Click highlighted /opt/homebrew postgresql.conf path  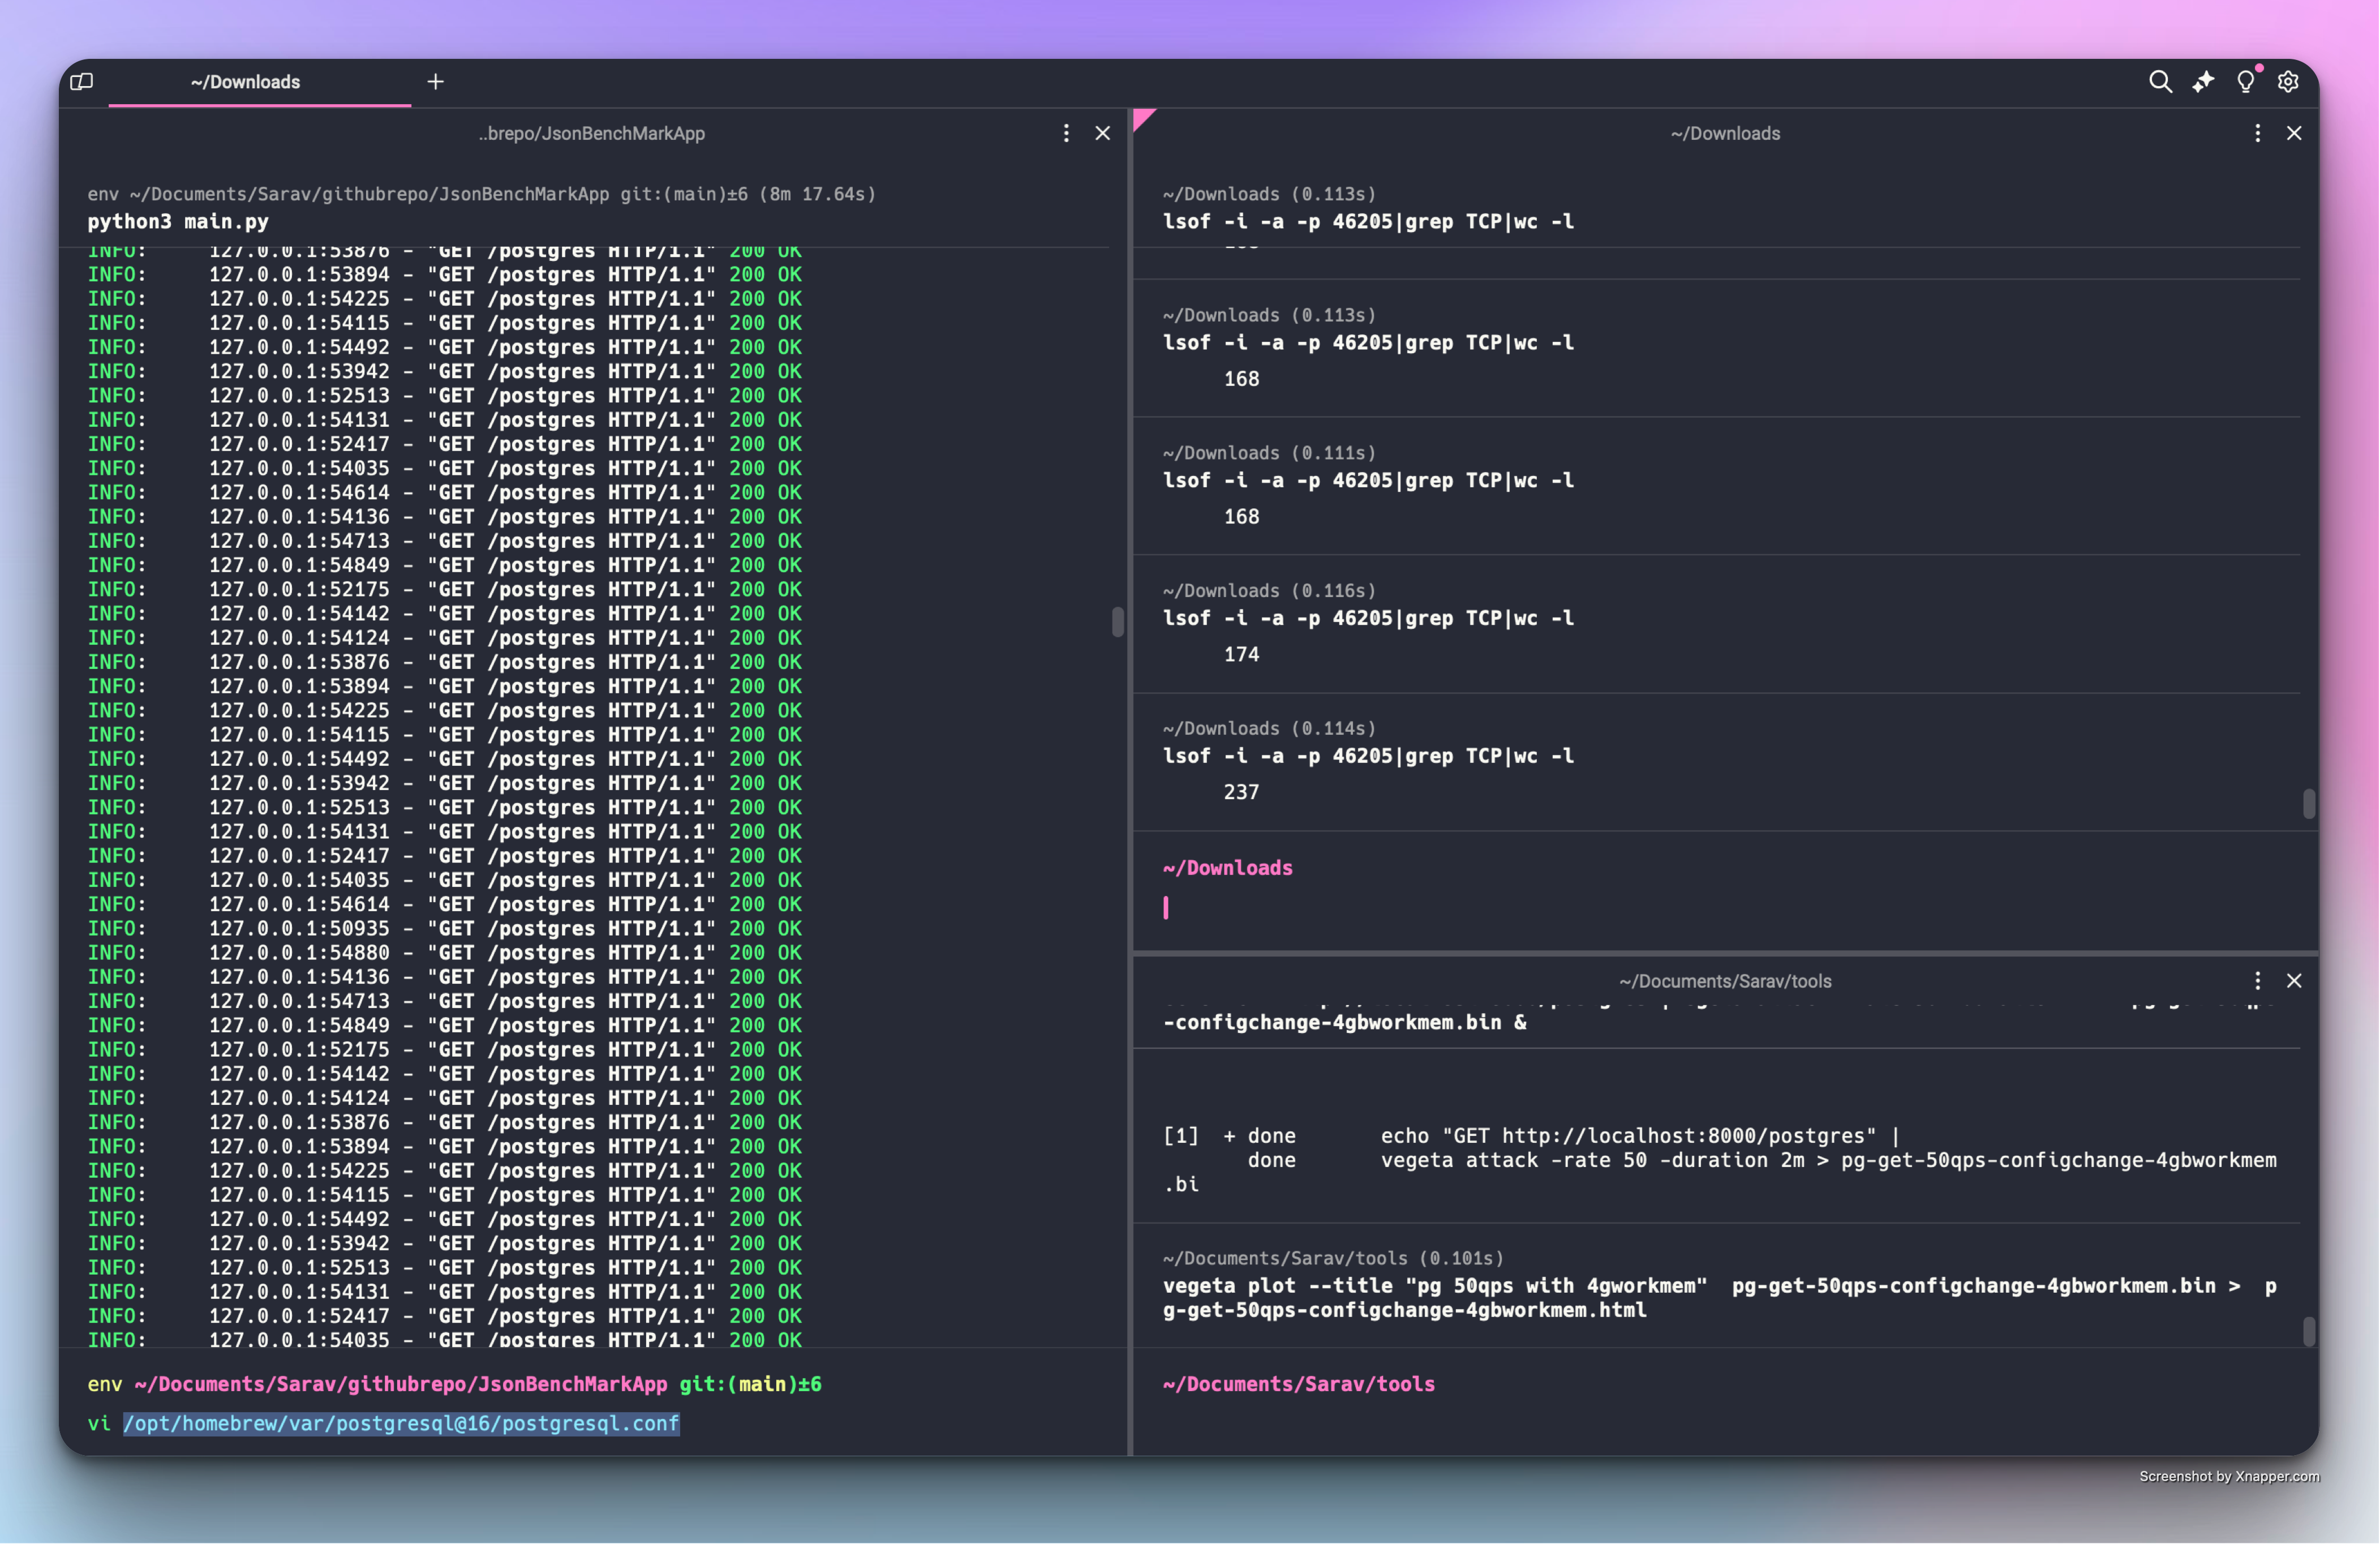tap(401, 1423)
